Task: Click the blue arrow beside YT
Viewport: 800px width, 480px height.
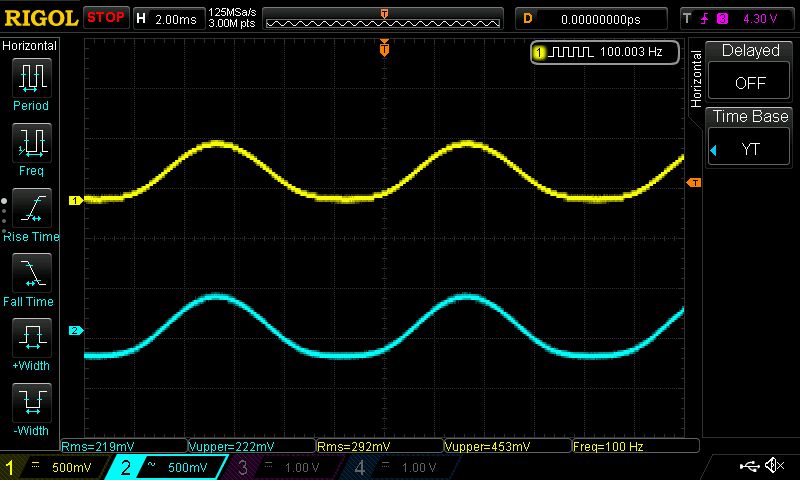Action: pos(714,150)
